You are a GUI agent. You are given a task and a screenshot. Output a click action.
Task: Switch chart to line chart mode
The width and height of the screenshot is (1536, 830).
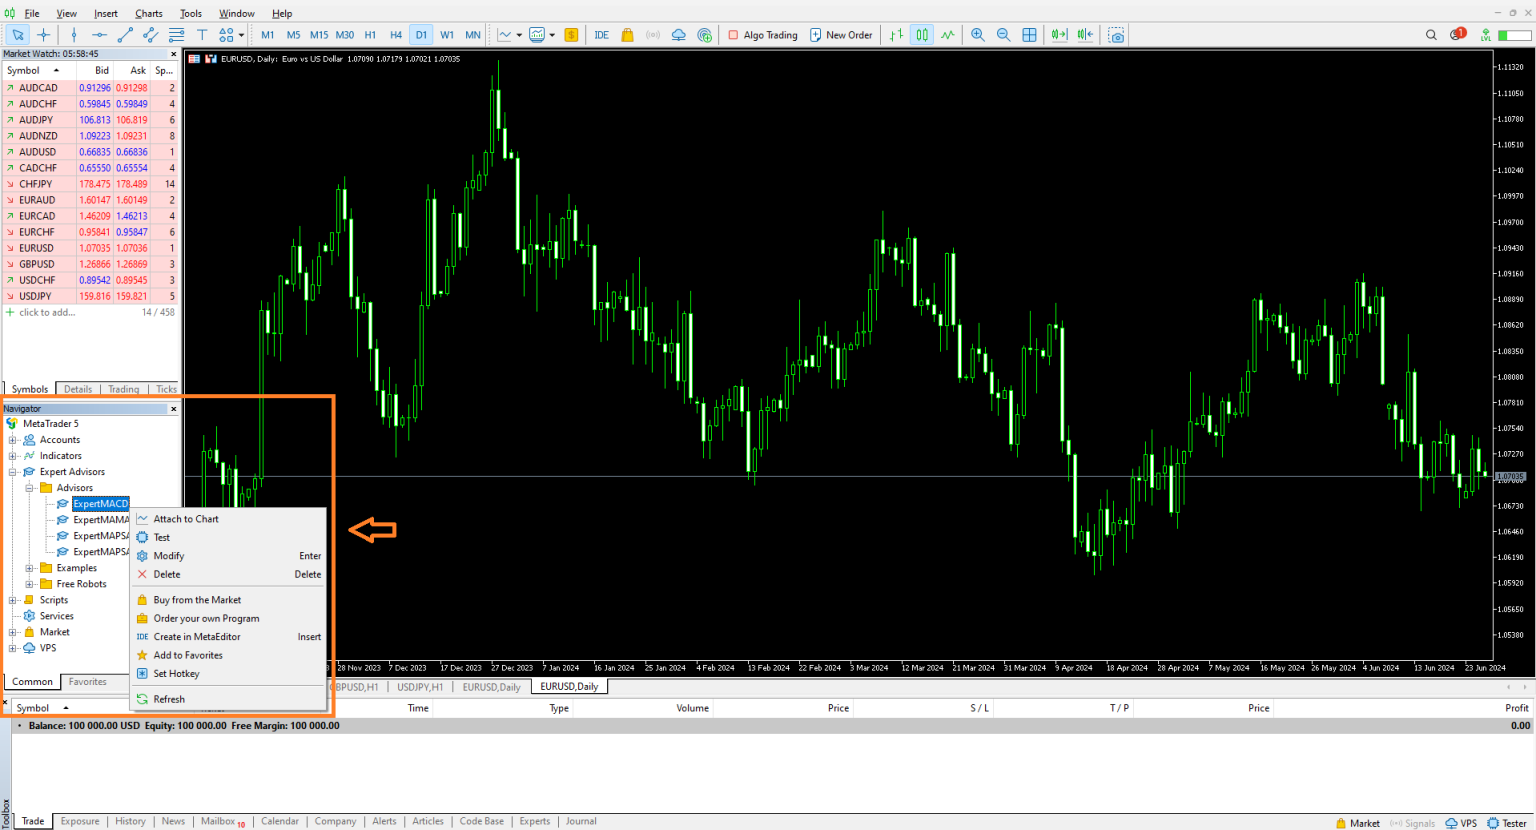pyautogui.click(x=947, y=34)
